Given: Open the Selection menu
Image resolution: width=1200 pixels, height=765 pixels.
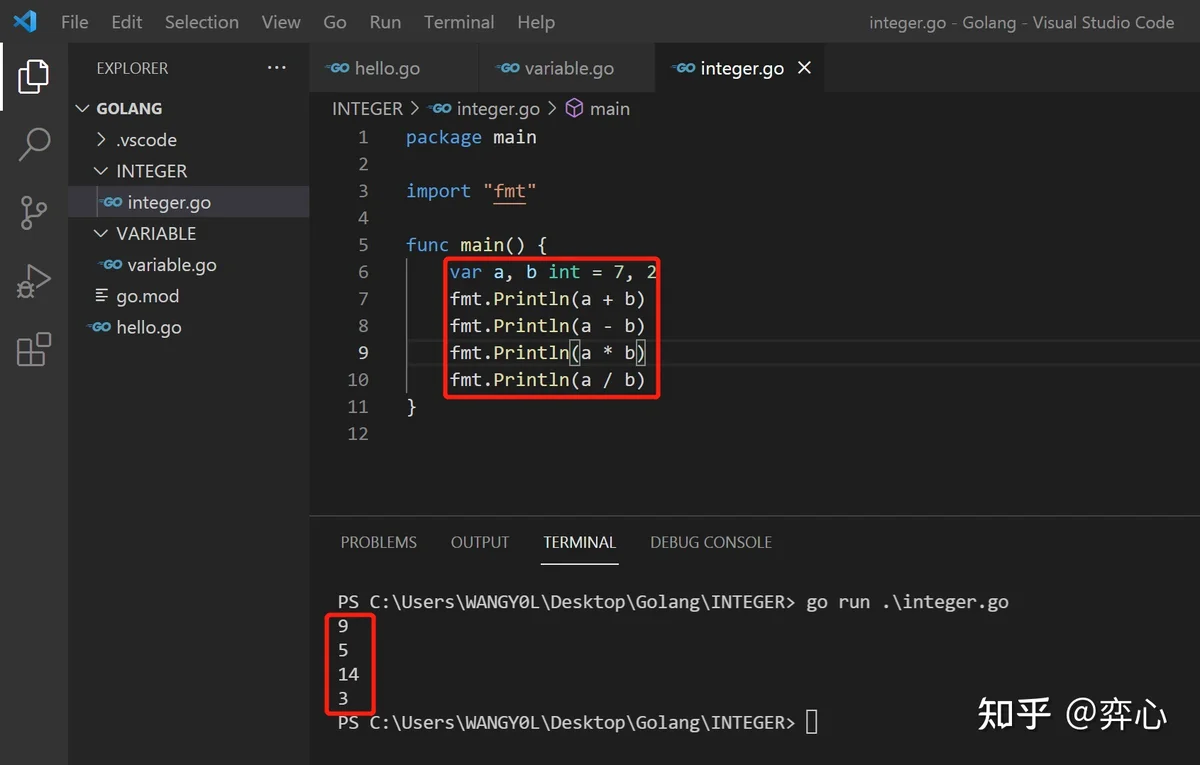Looking at the screenshot, I should (202, 22).
